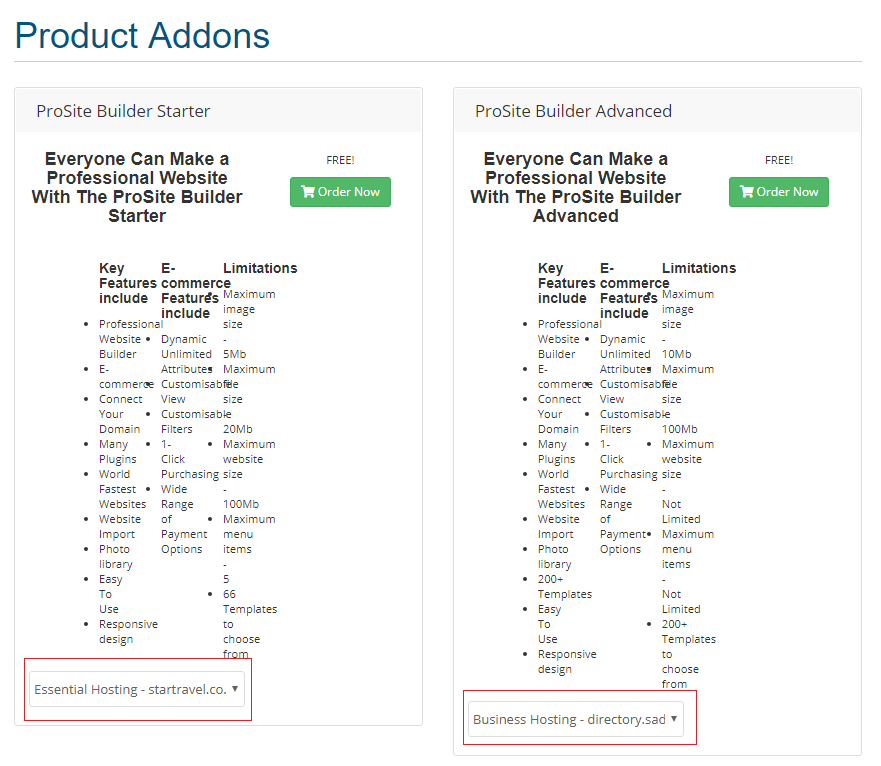
Task: Click the Product Addons page title
Action: (142, 35)
